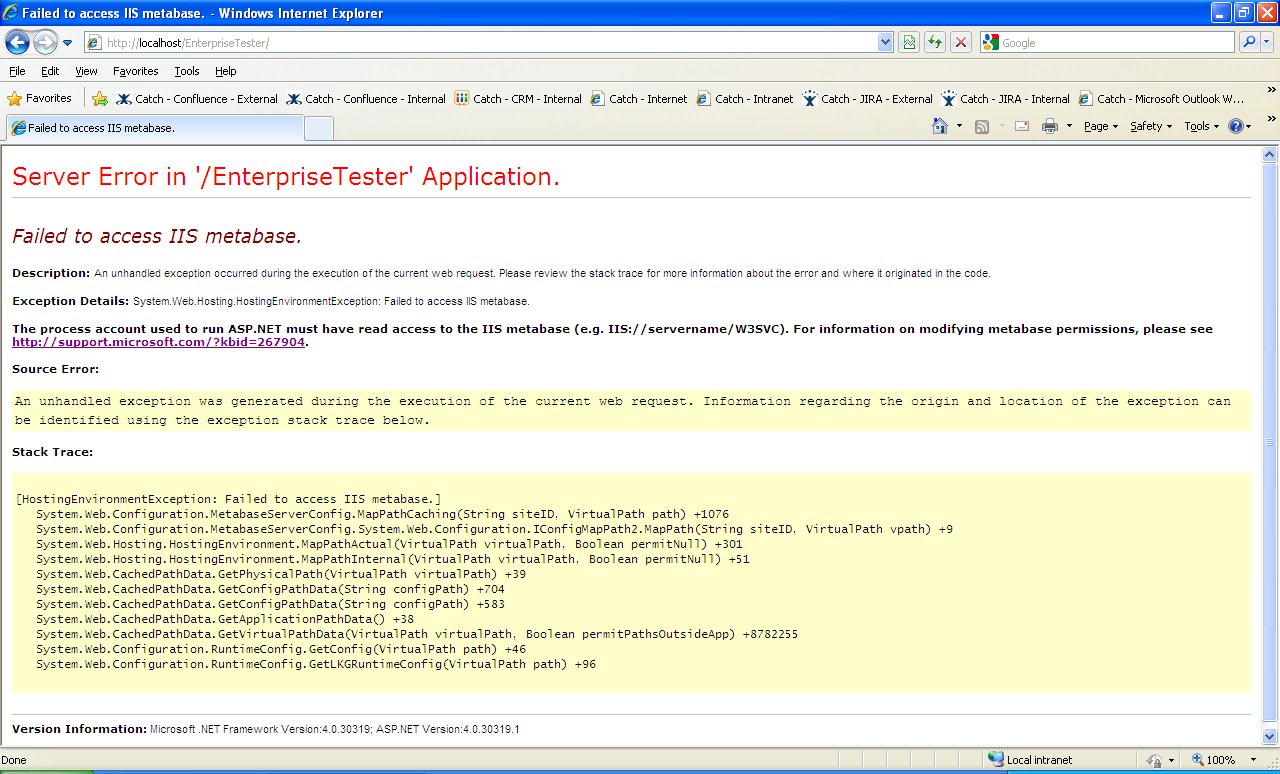1280x774 pixels.
Task: Open the Favorites star button
Action: [x=40, y=99]
